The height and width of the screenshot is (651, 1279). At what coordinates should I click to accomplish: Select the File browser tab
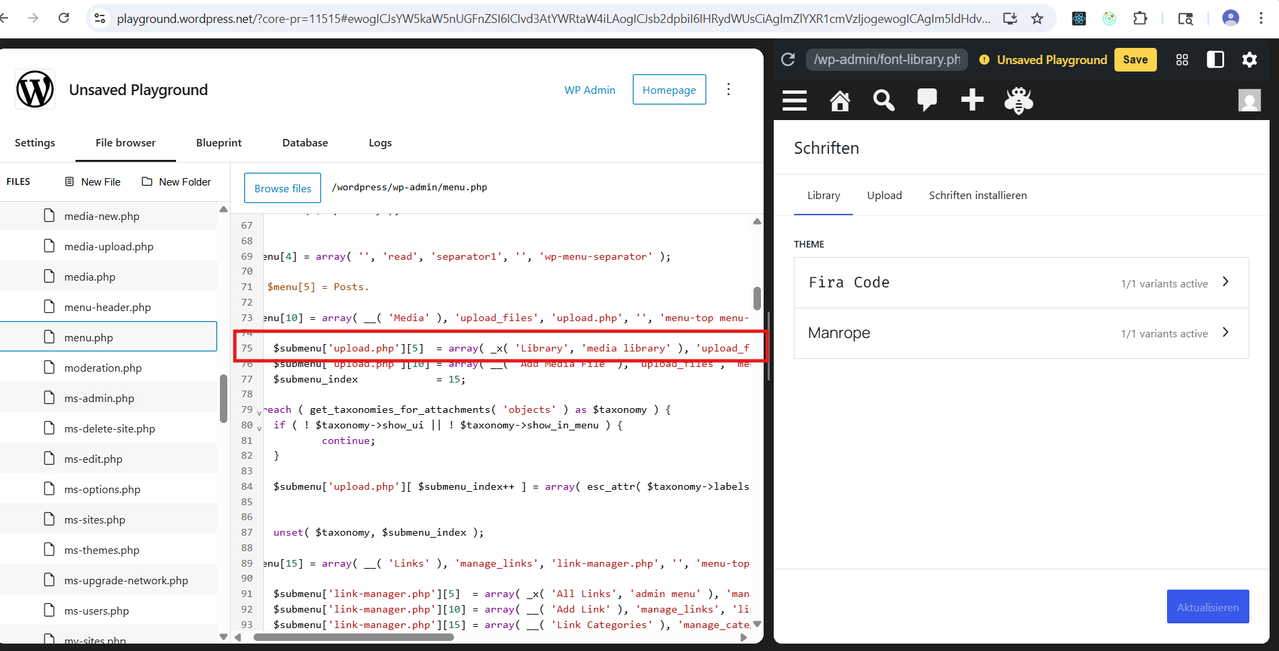(126, 143)
